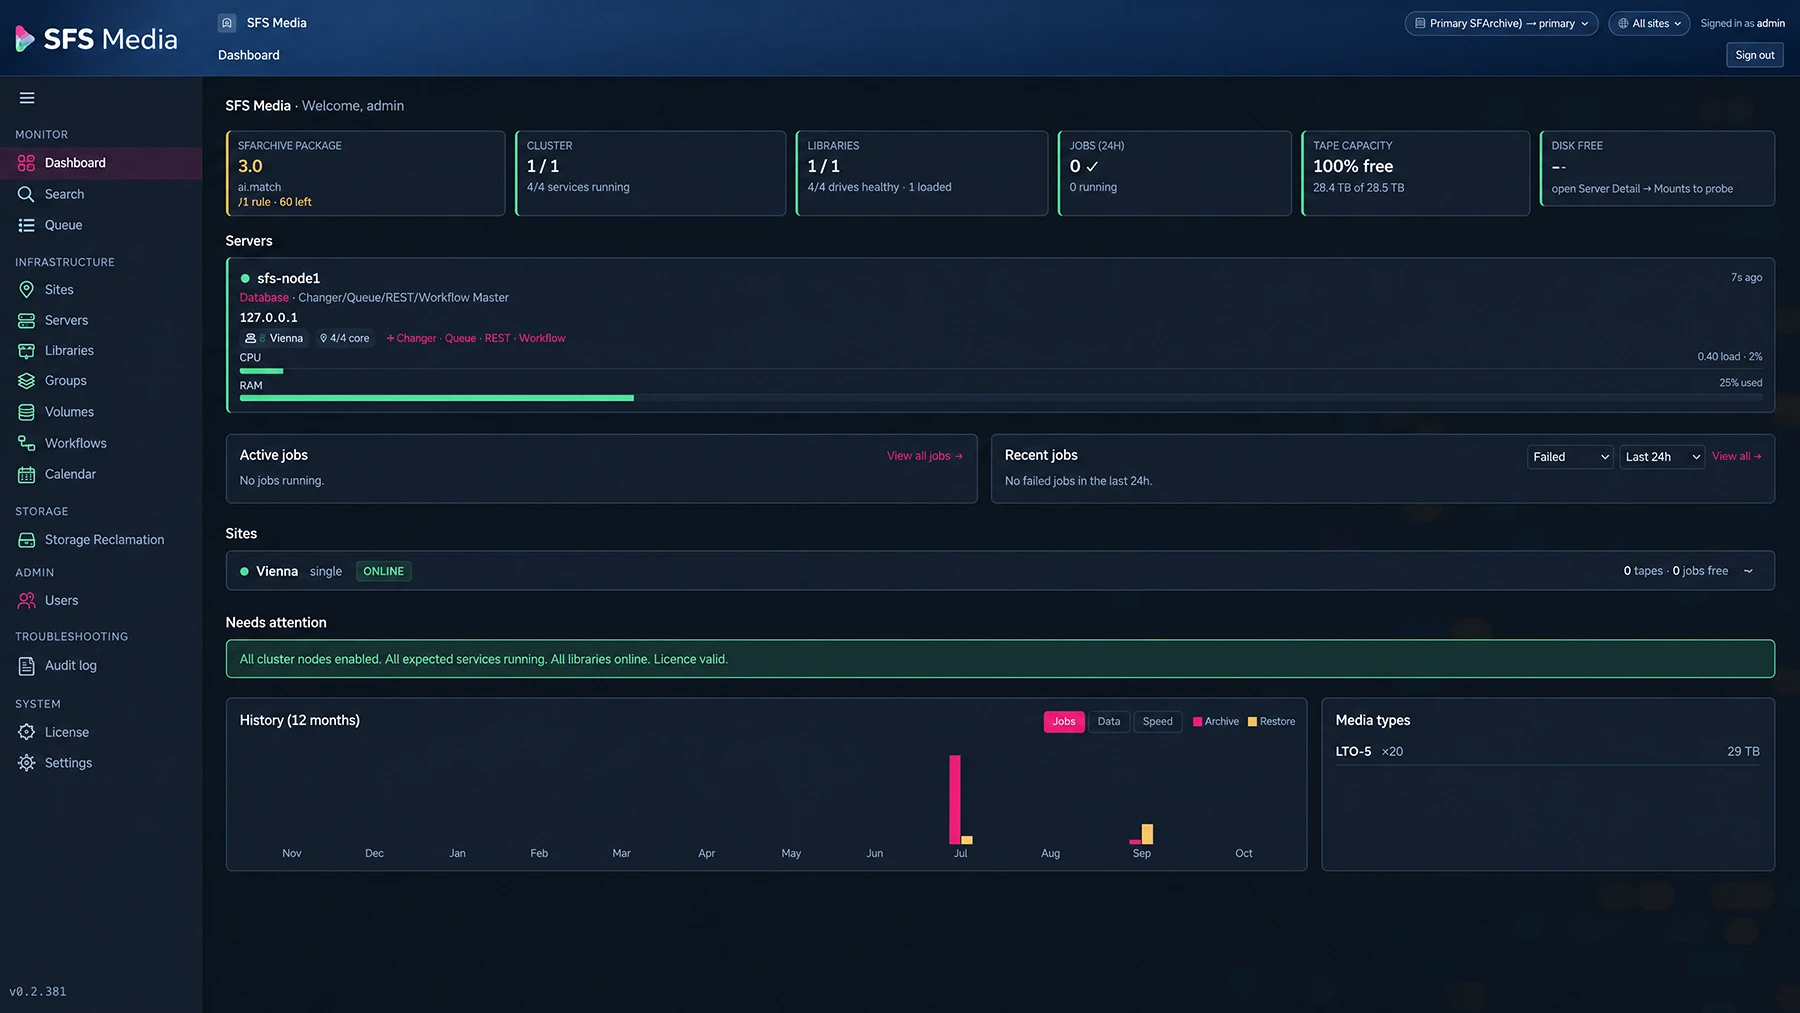
Task: Open Dashboard in the sidebar
Action: pos(101,163)
